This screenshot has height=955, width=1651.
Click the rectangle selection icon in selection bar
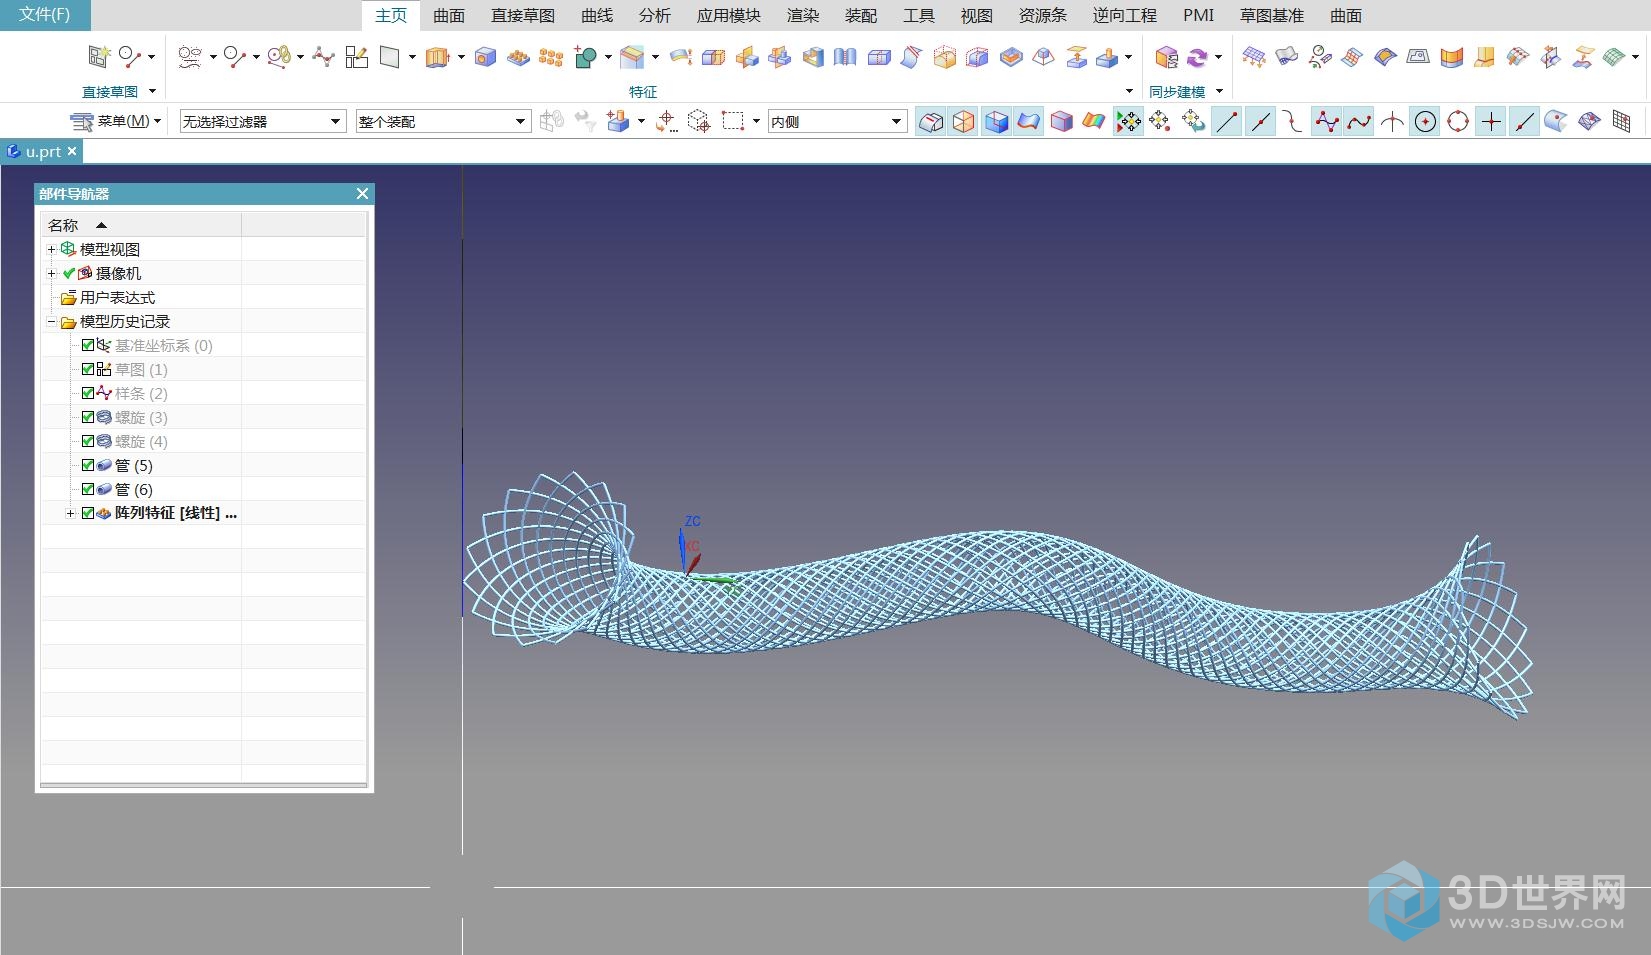point(733,121)
